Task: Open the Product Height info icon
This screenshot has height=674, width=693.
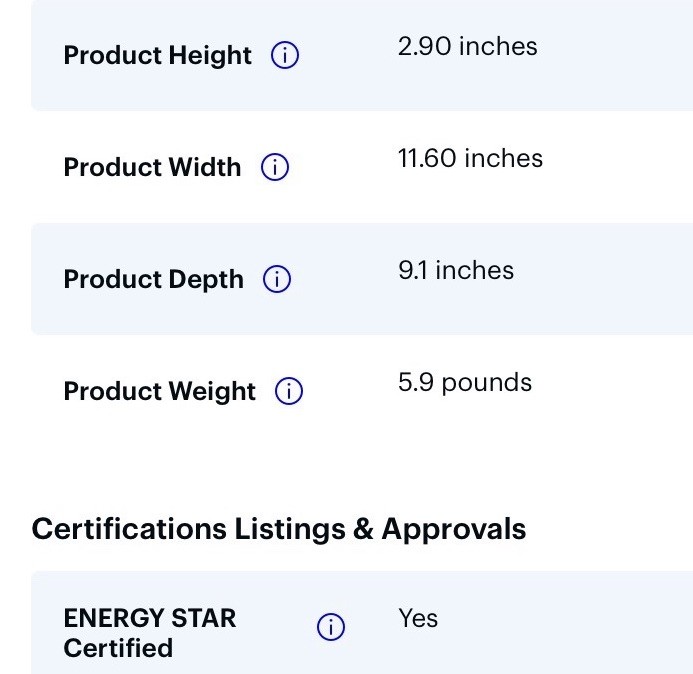Action: 285,55
